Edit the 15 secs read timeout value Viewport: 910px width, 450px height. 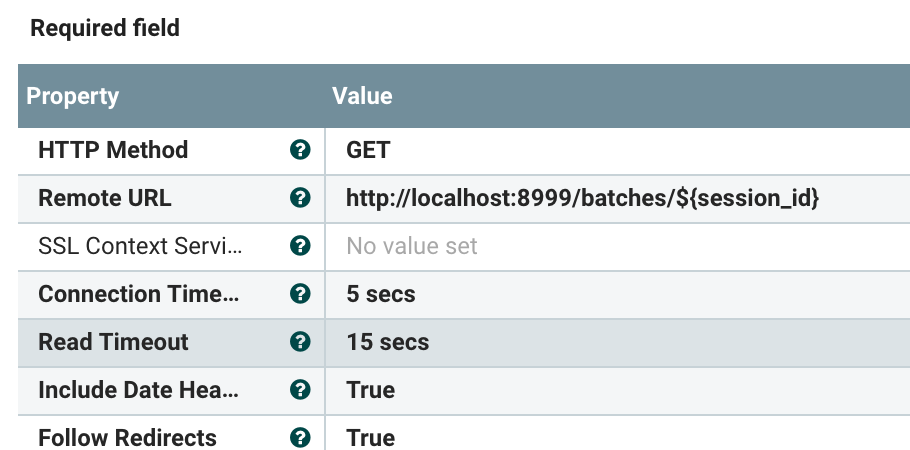388,342
